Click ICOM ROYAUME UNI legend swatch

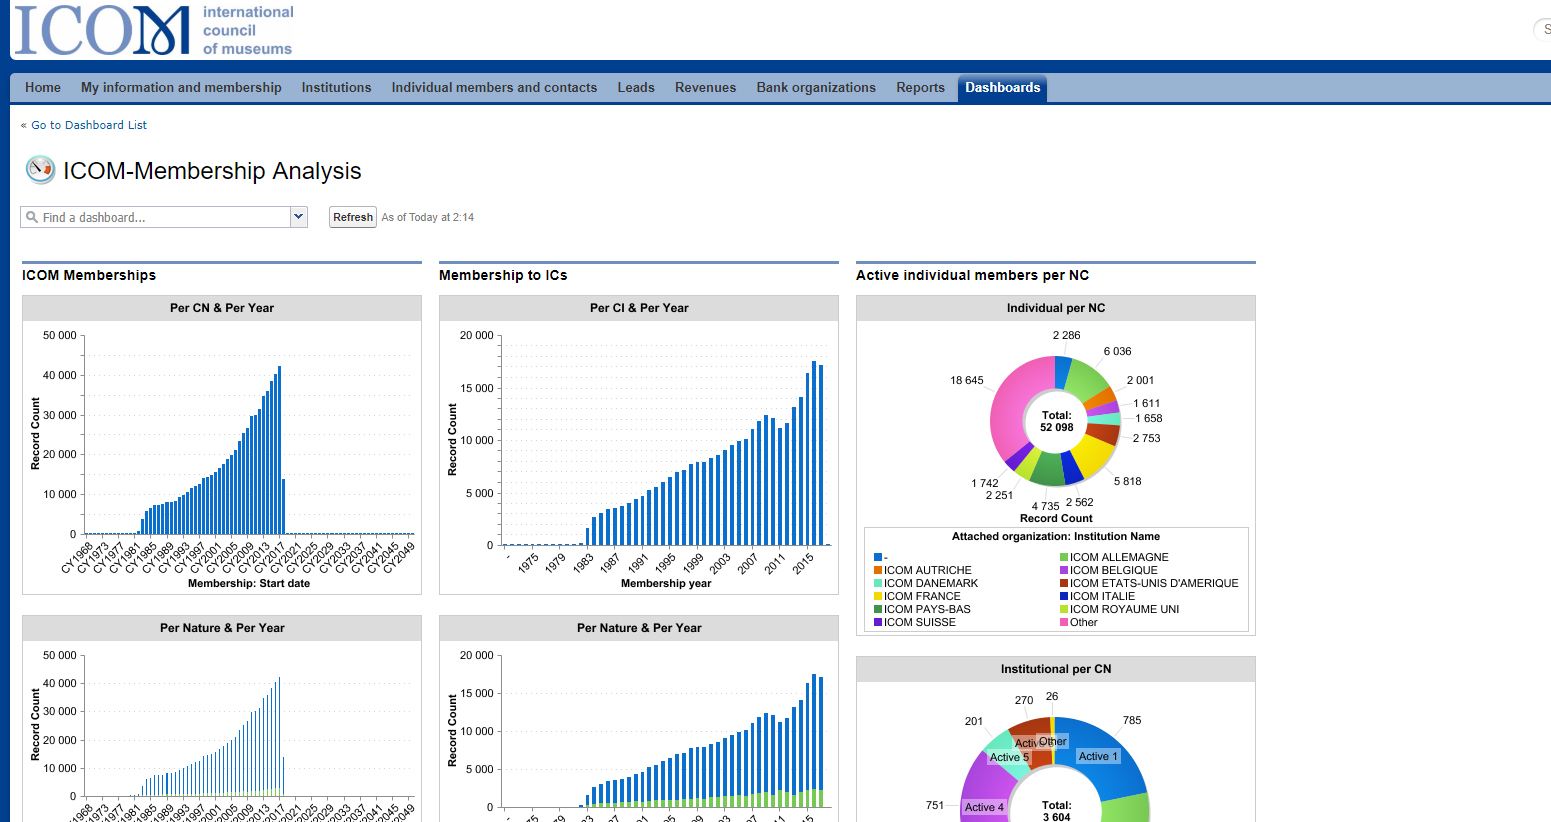click(1064, 609)
